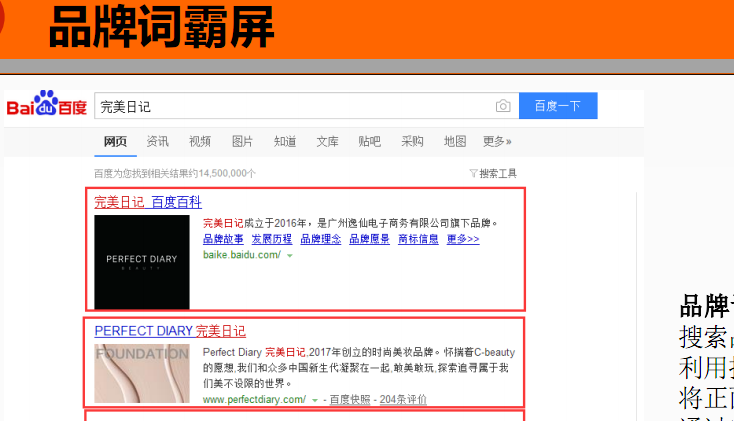Open camera image search icon
Image resolution: width=734 pixels, height=421 pixels.
tap(503, 106)
